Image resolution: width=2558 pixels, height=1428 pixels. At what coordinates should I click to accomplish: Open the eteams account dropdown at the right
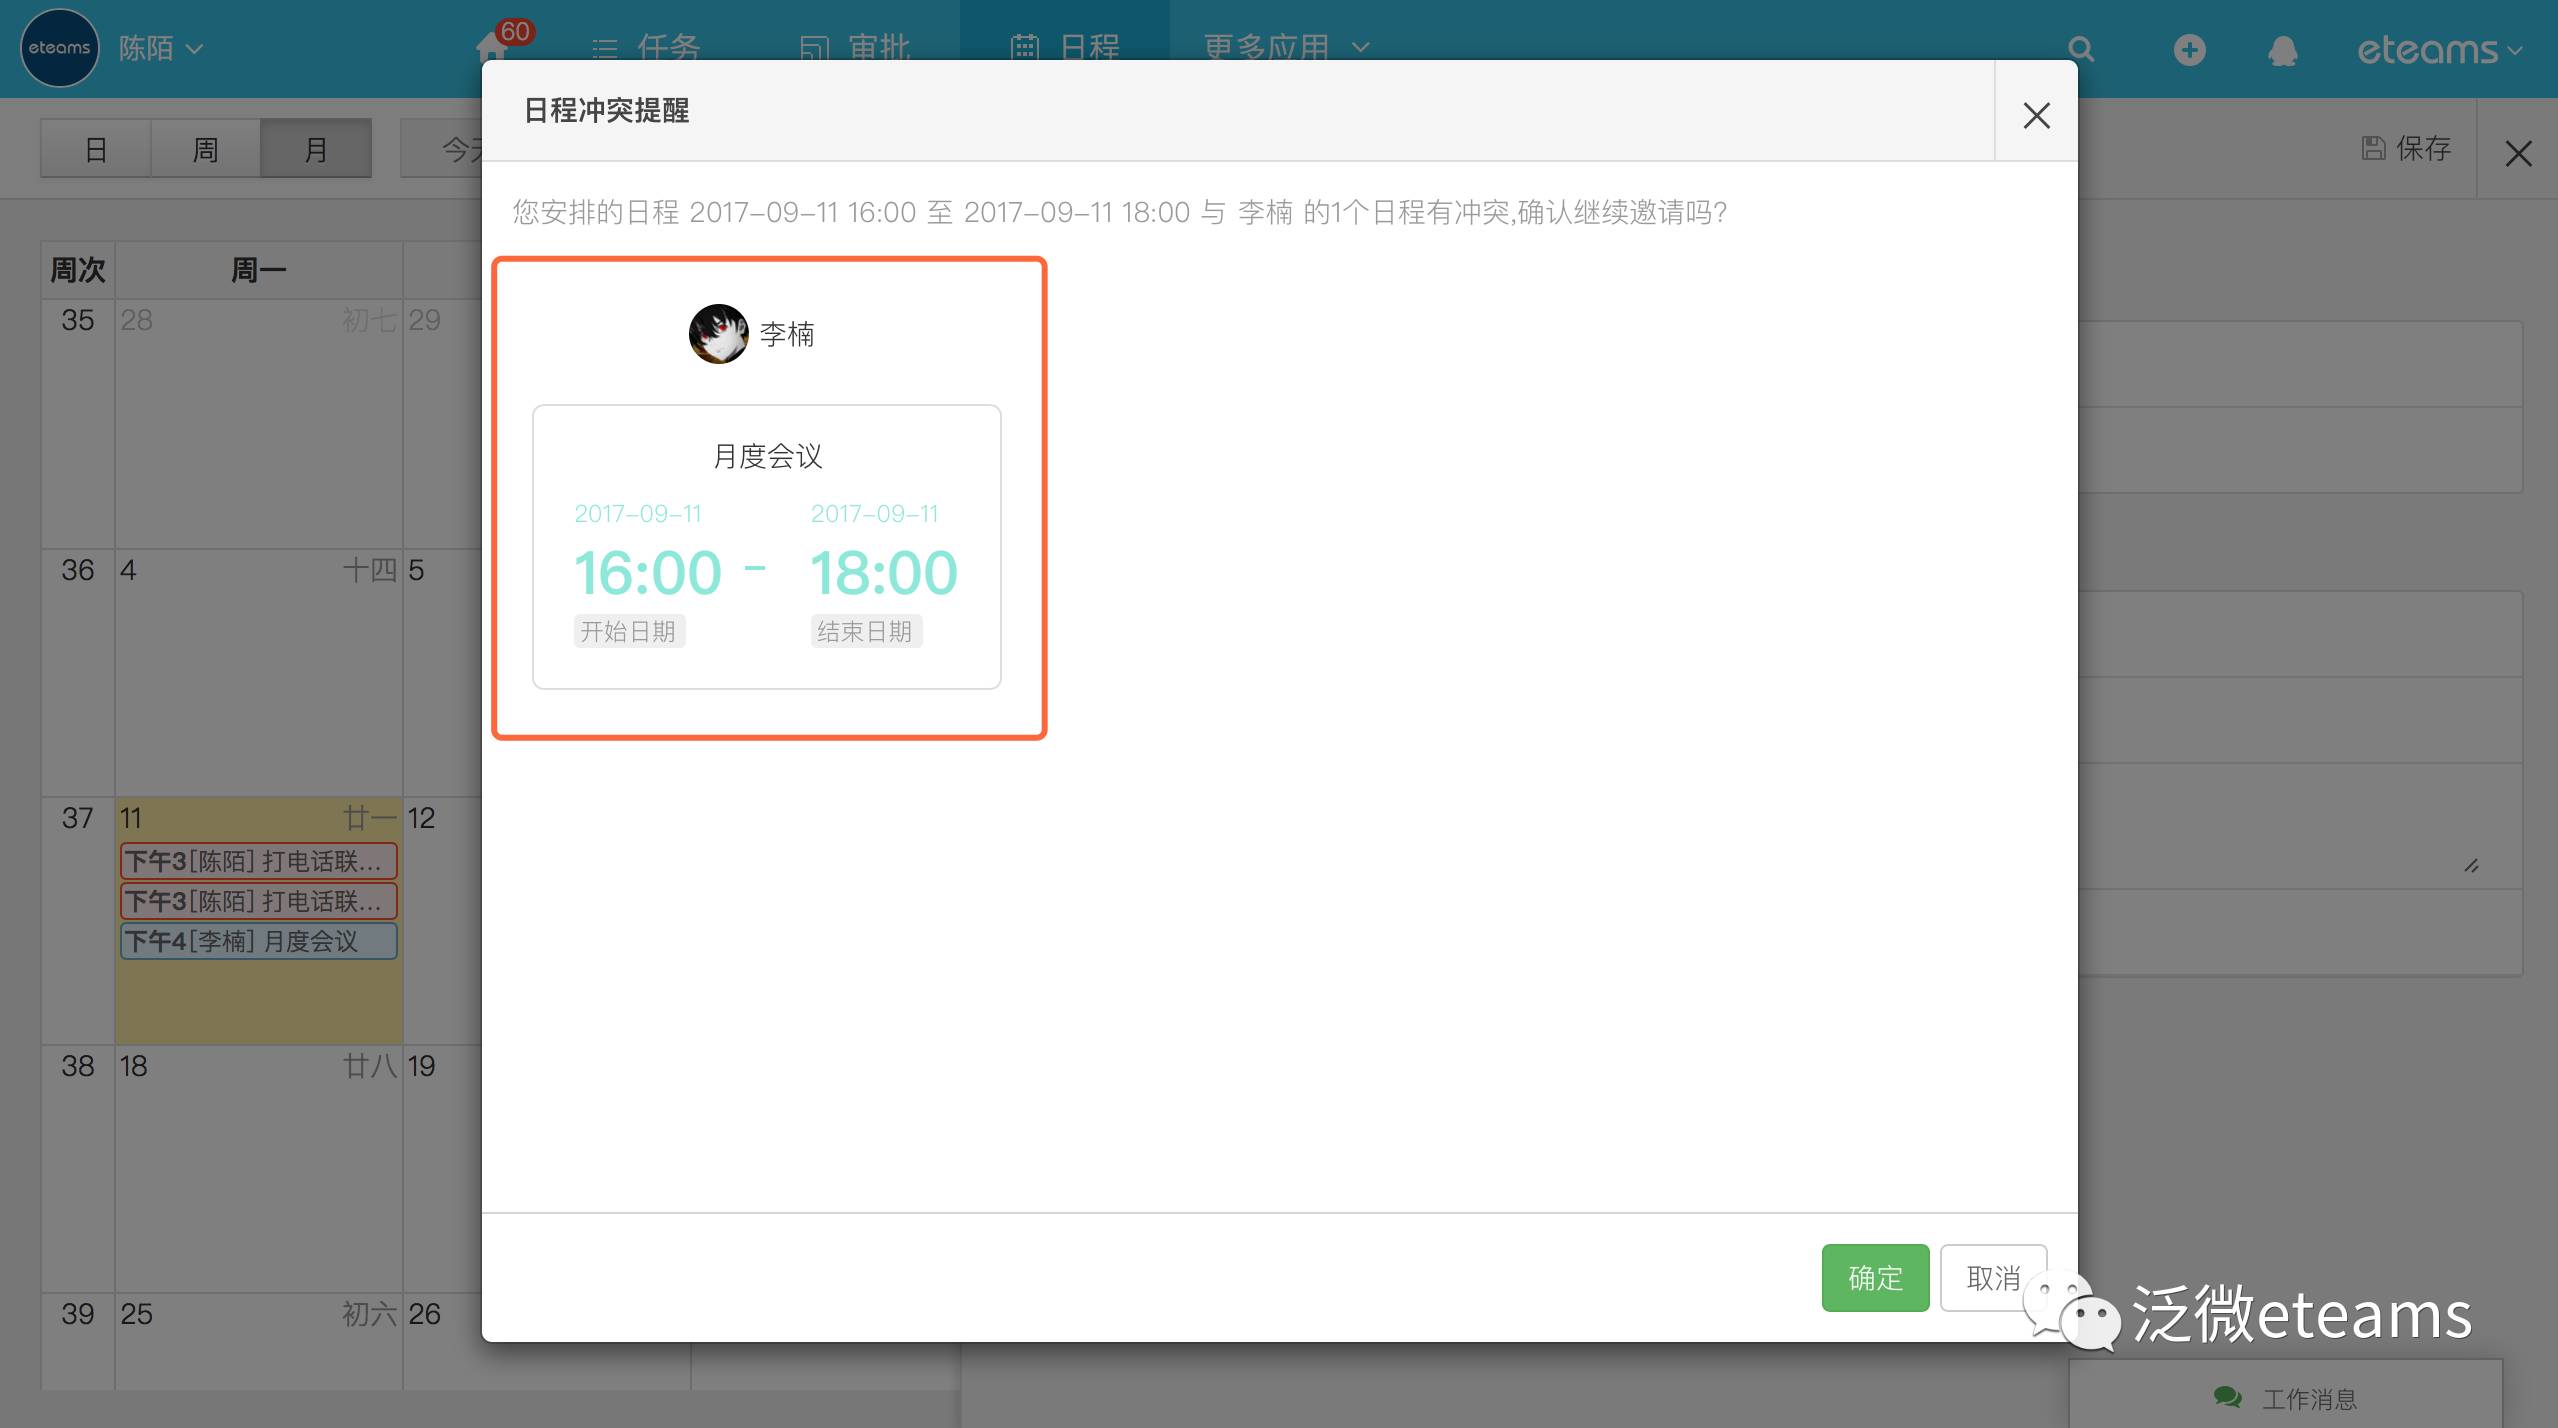[2438, 50]
